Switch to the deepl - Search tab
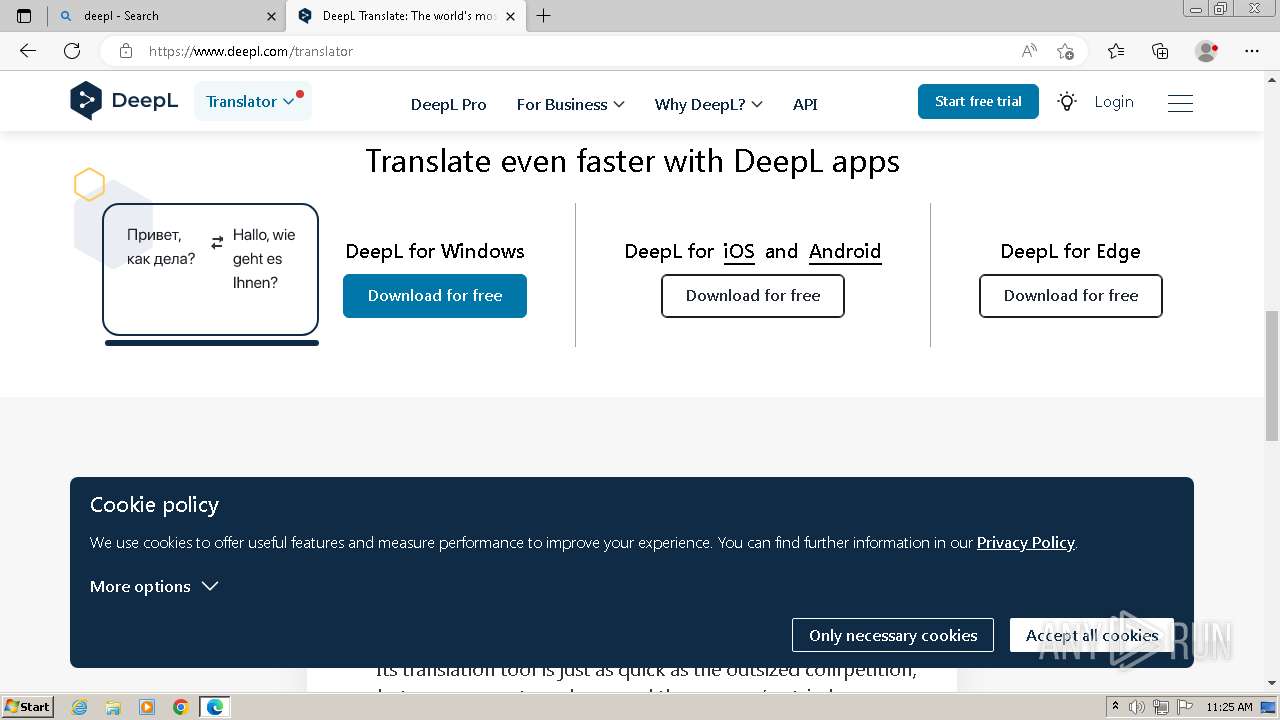The width and height of the screenshot is (1280, 720). (x=168, y=16)
